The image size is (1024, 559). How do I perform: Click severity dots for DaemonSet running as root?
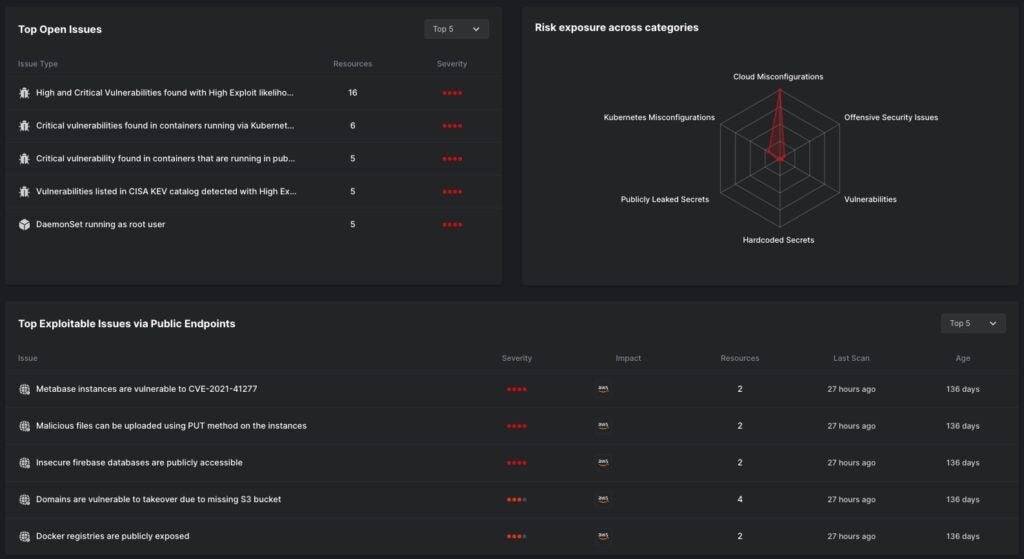point(452,225)
